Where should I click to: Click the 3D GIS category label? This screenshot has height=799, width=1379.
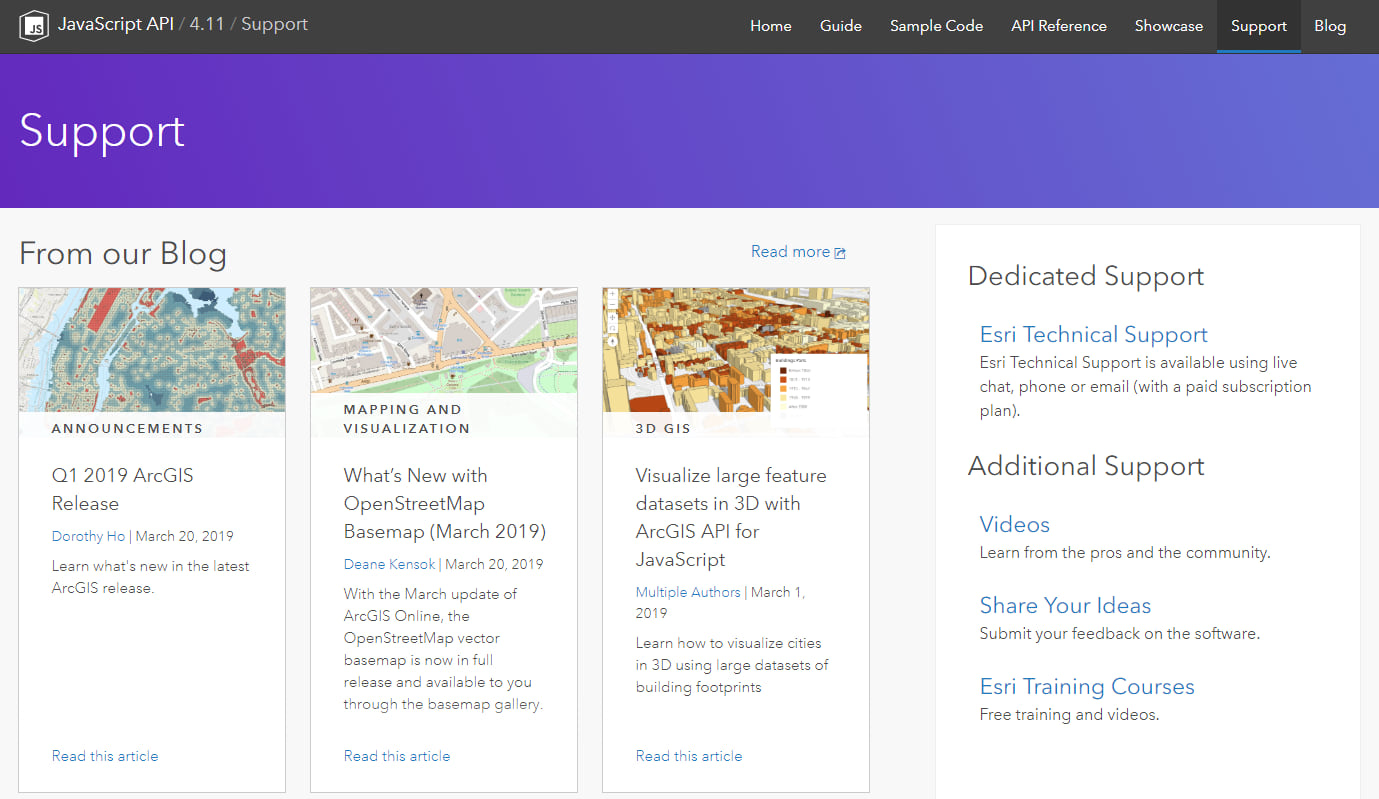(665, 428)
